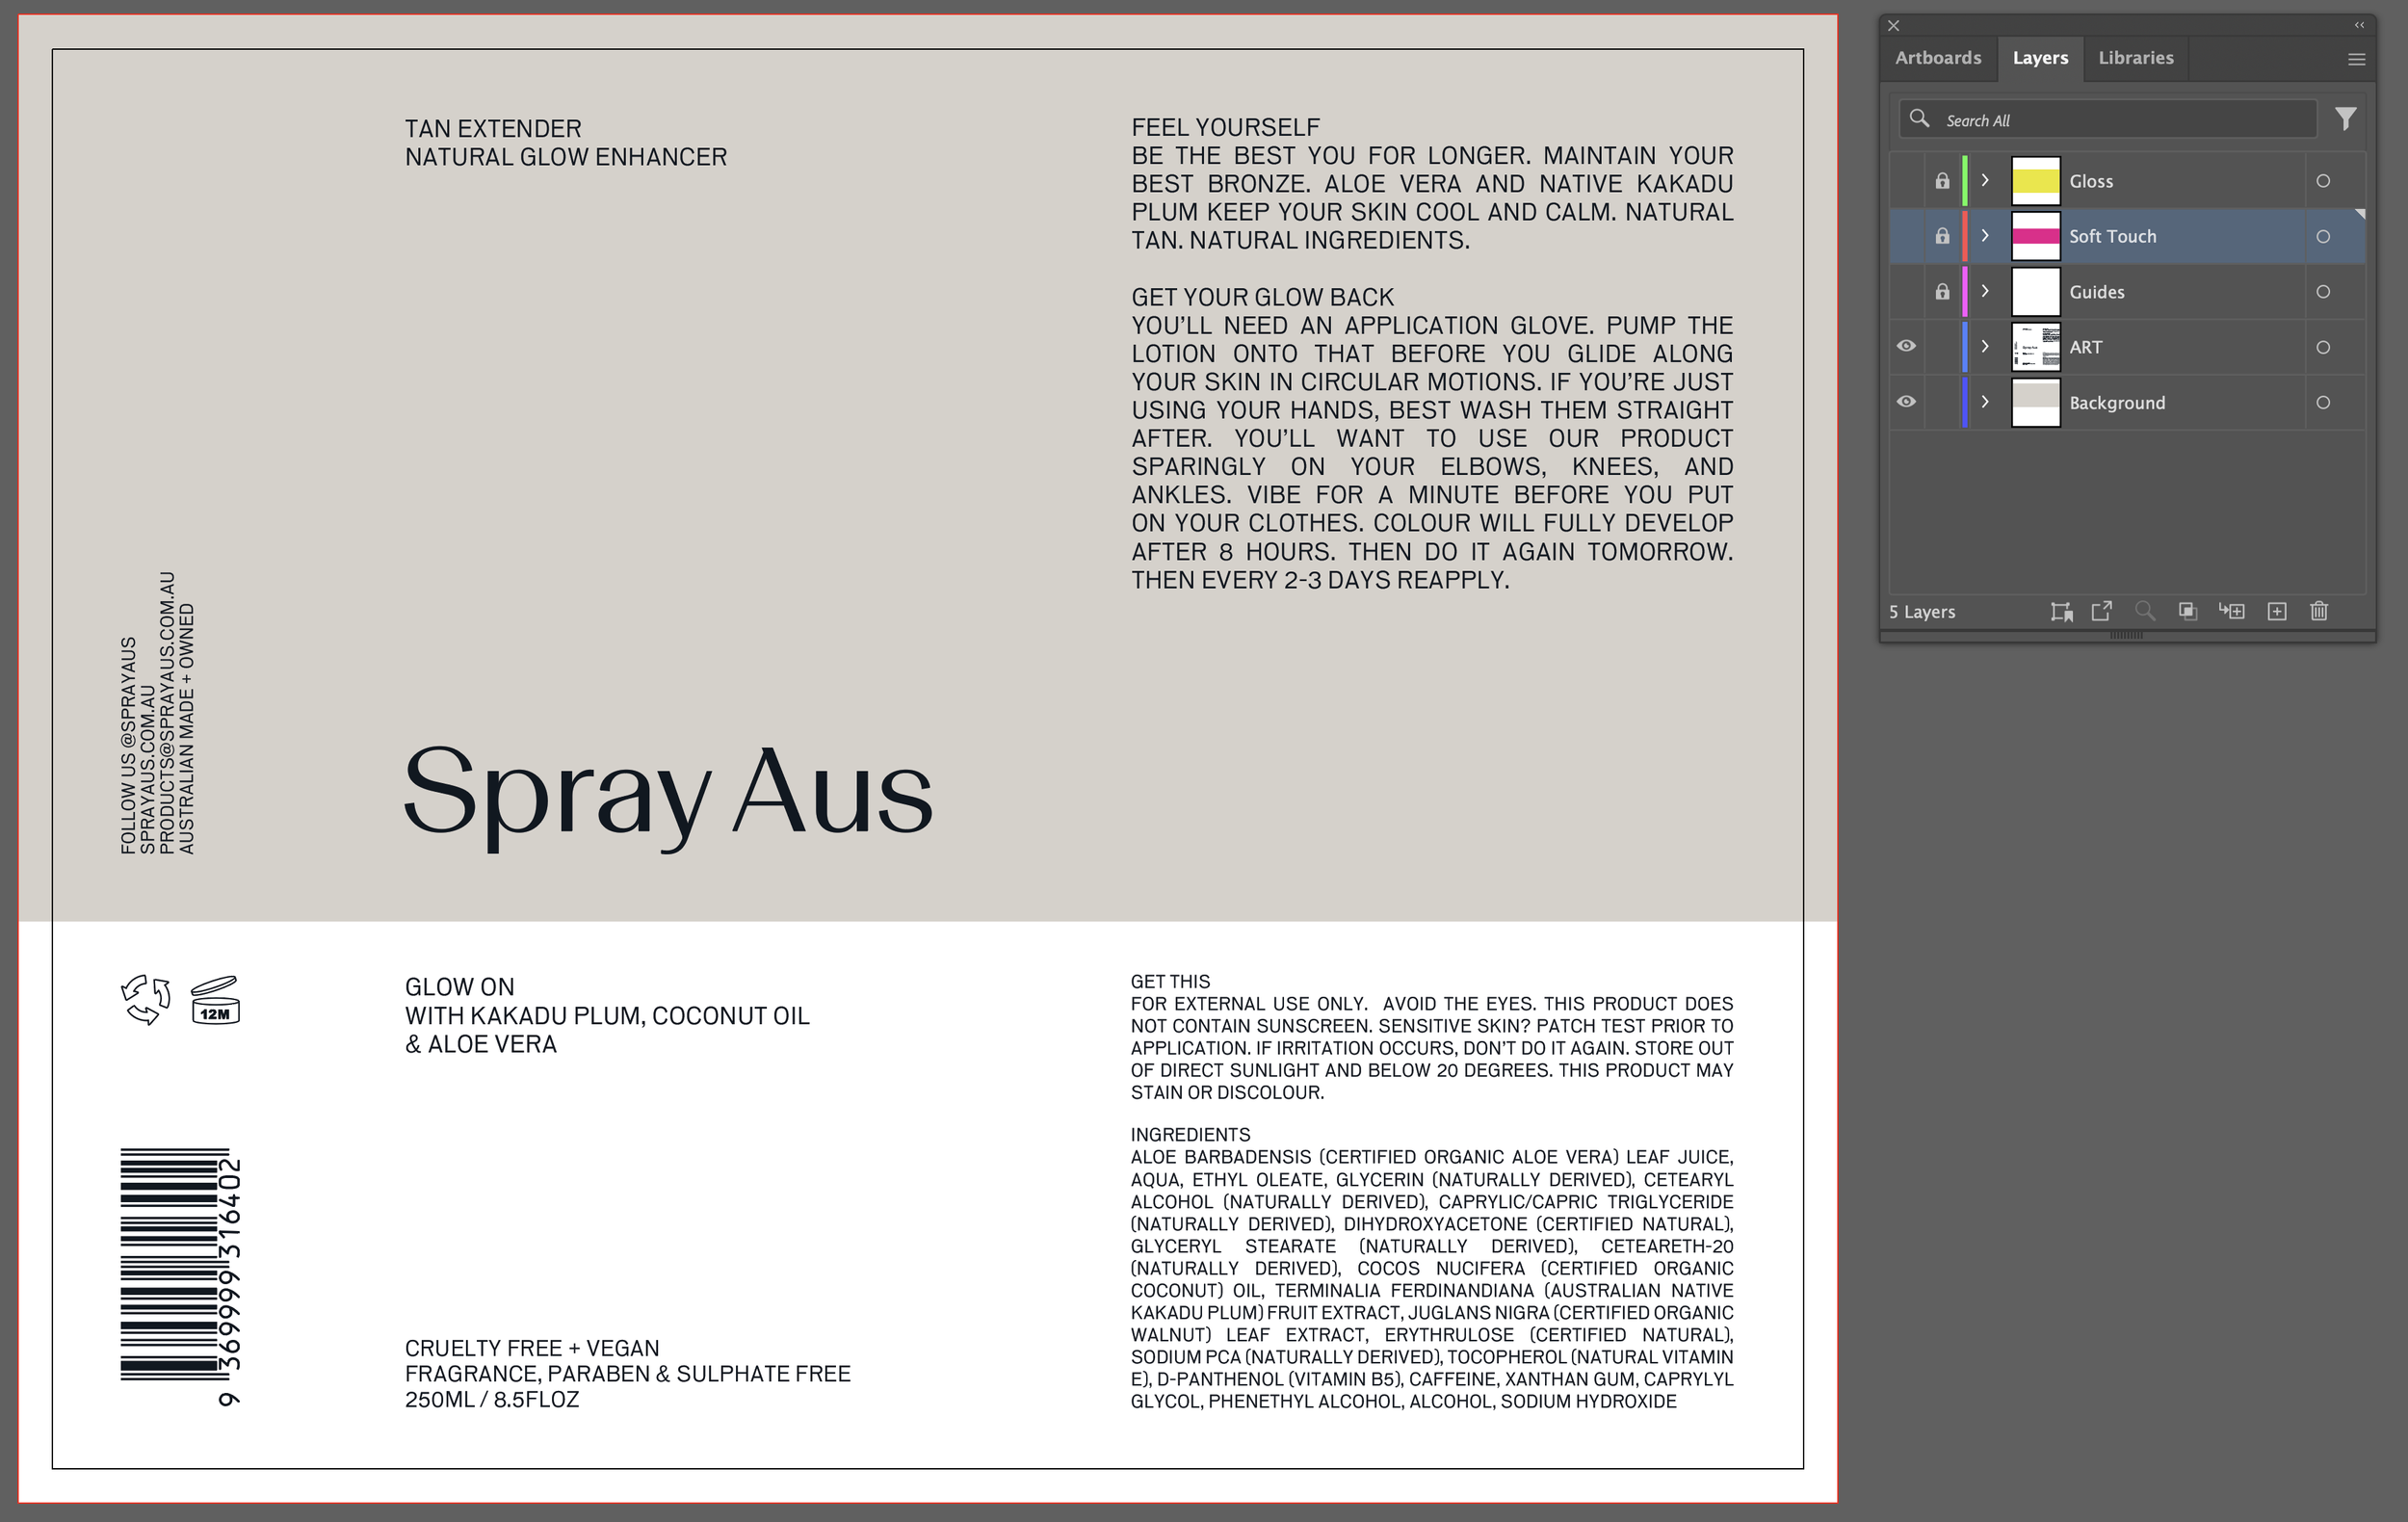This screenshot has width=2408, height=1522.
Task: Expand the Soft Touch layer contents
Action: coord(1985,236)
